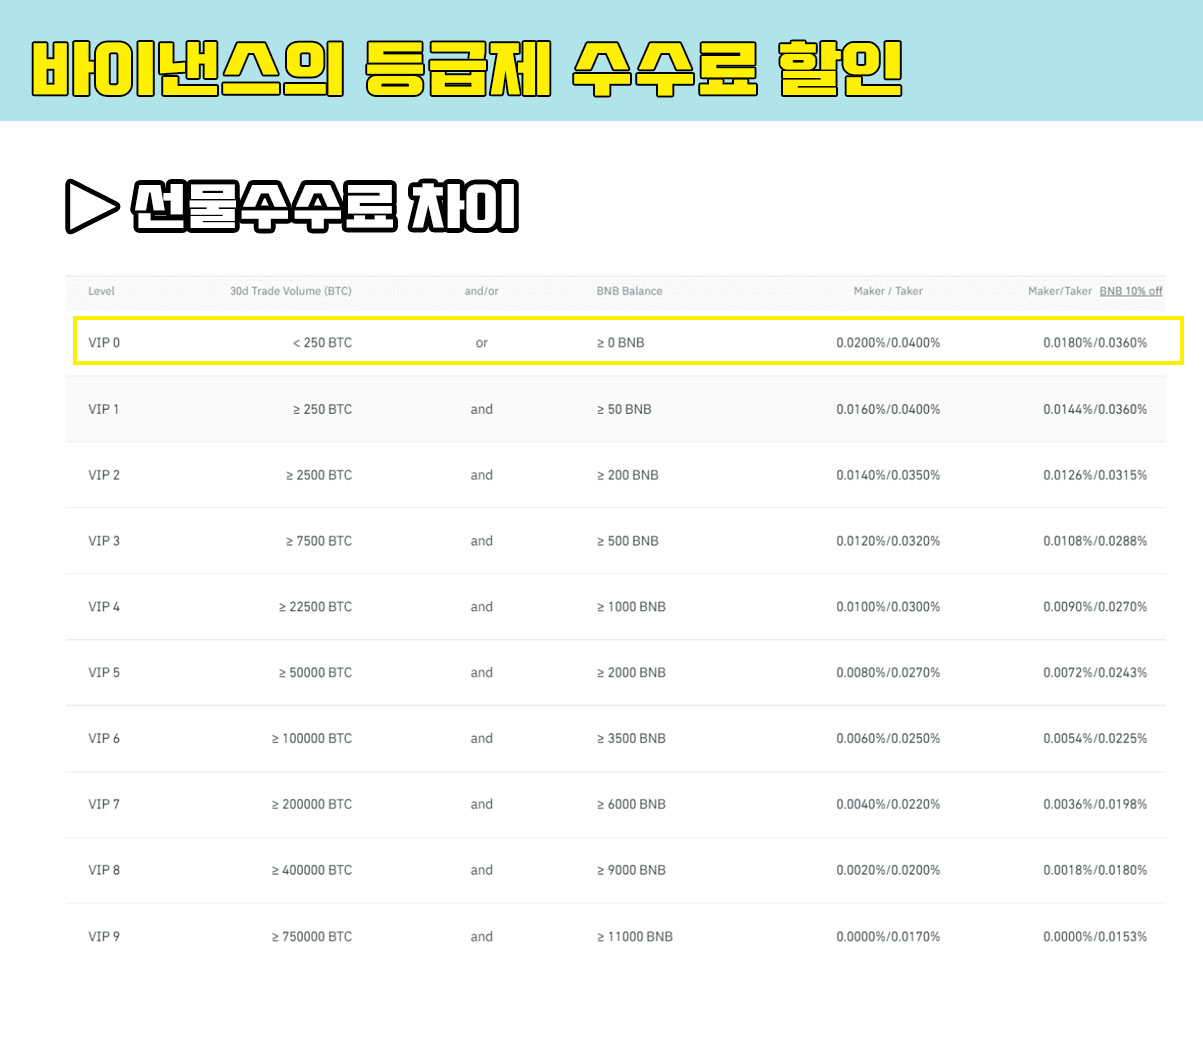Select the ≥ 400000 BTC volume cell

[x=312, y=870]
